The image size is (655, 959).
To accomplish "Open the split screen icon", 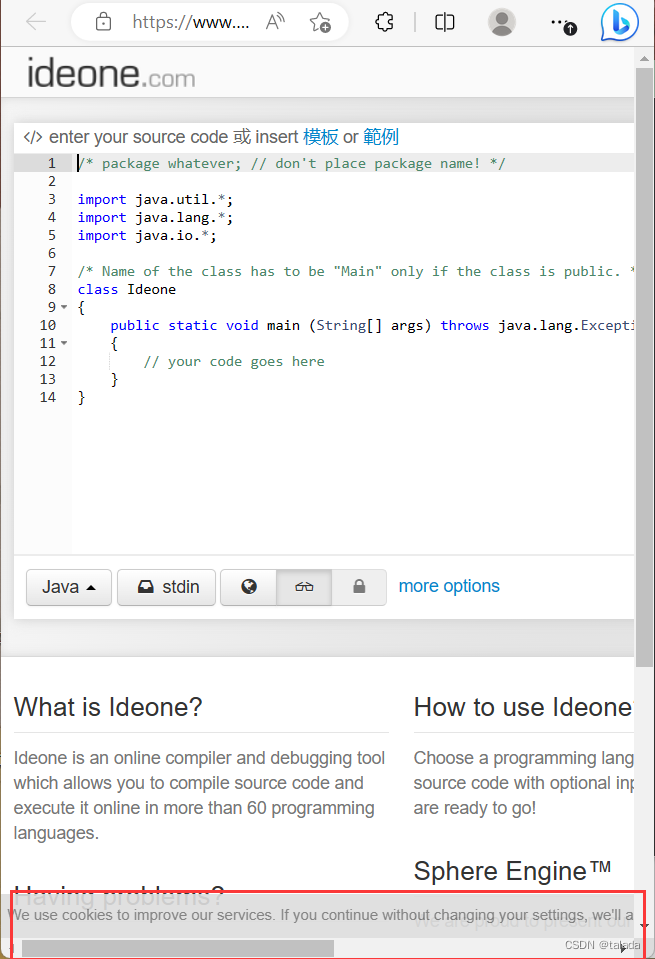I will (445, 22).
